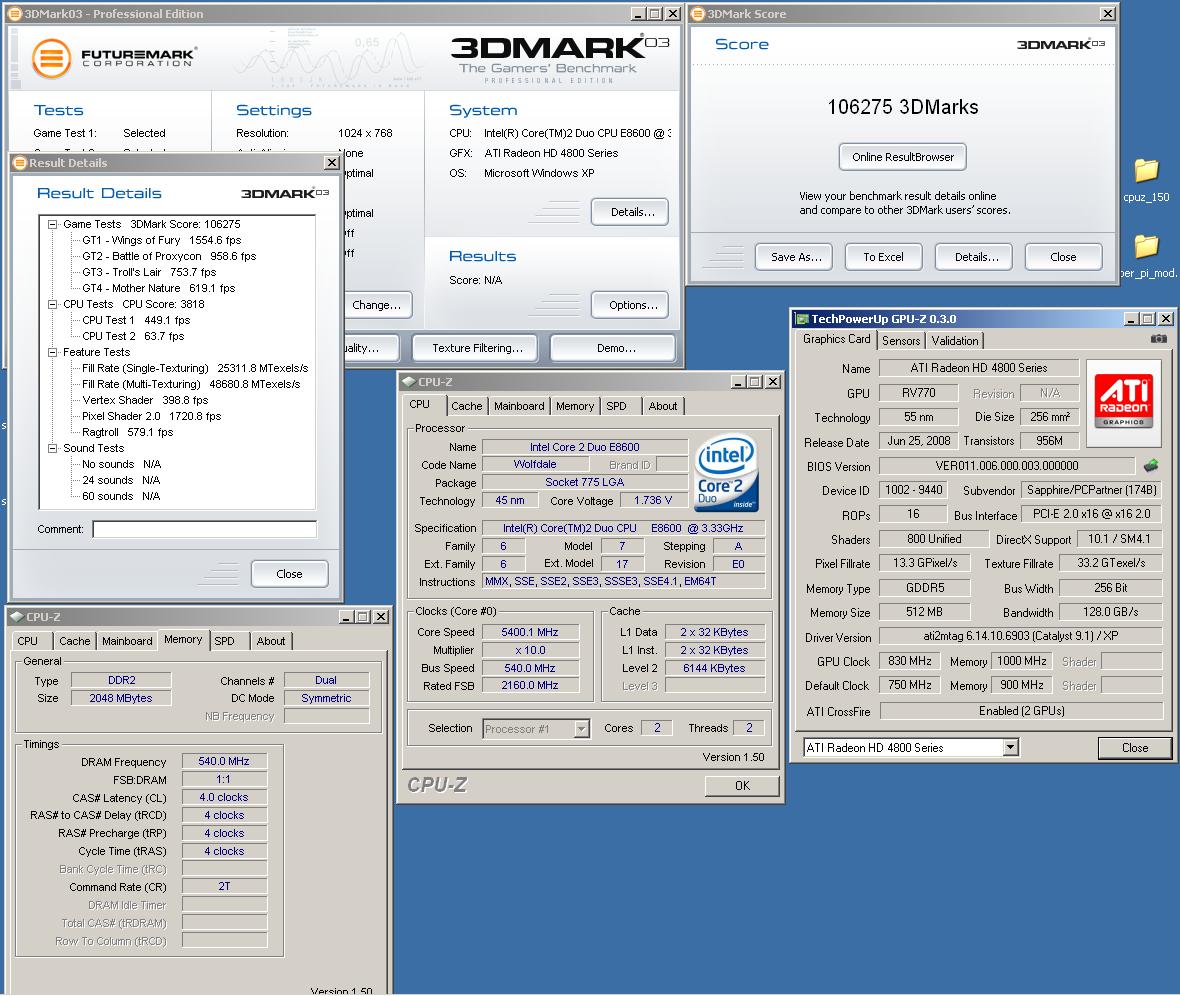Click the CPU-Z memory window title icon
The width and height of the screenshot is (1180, 996).
17,617
